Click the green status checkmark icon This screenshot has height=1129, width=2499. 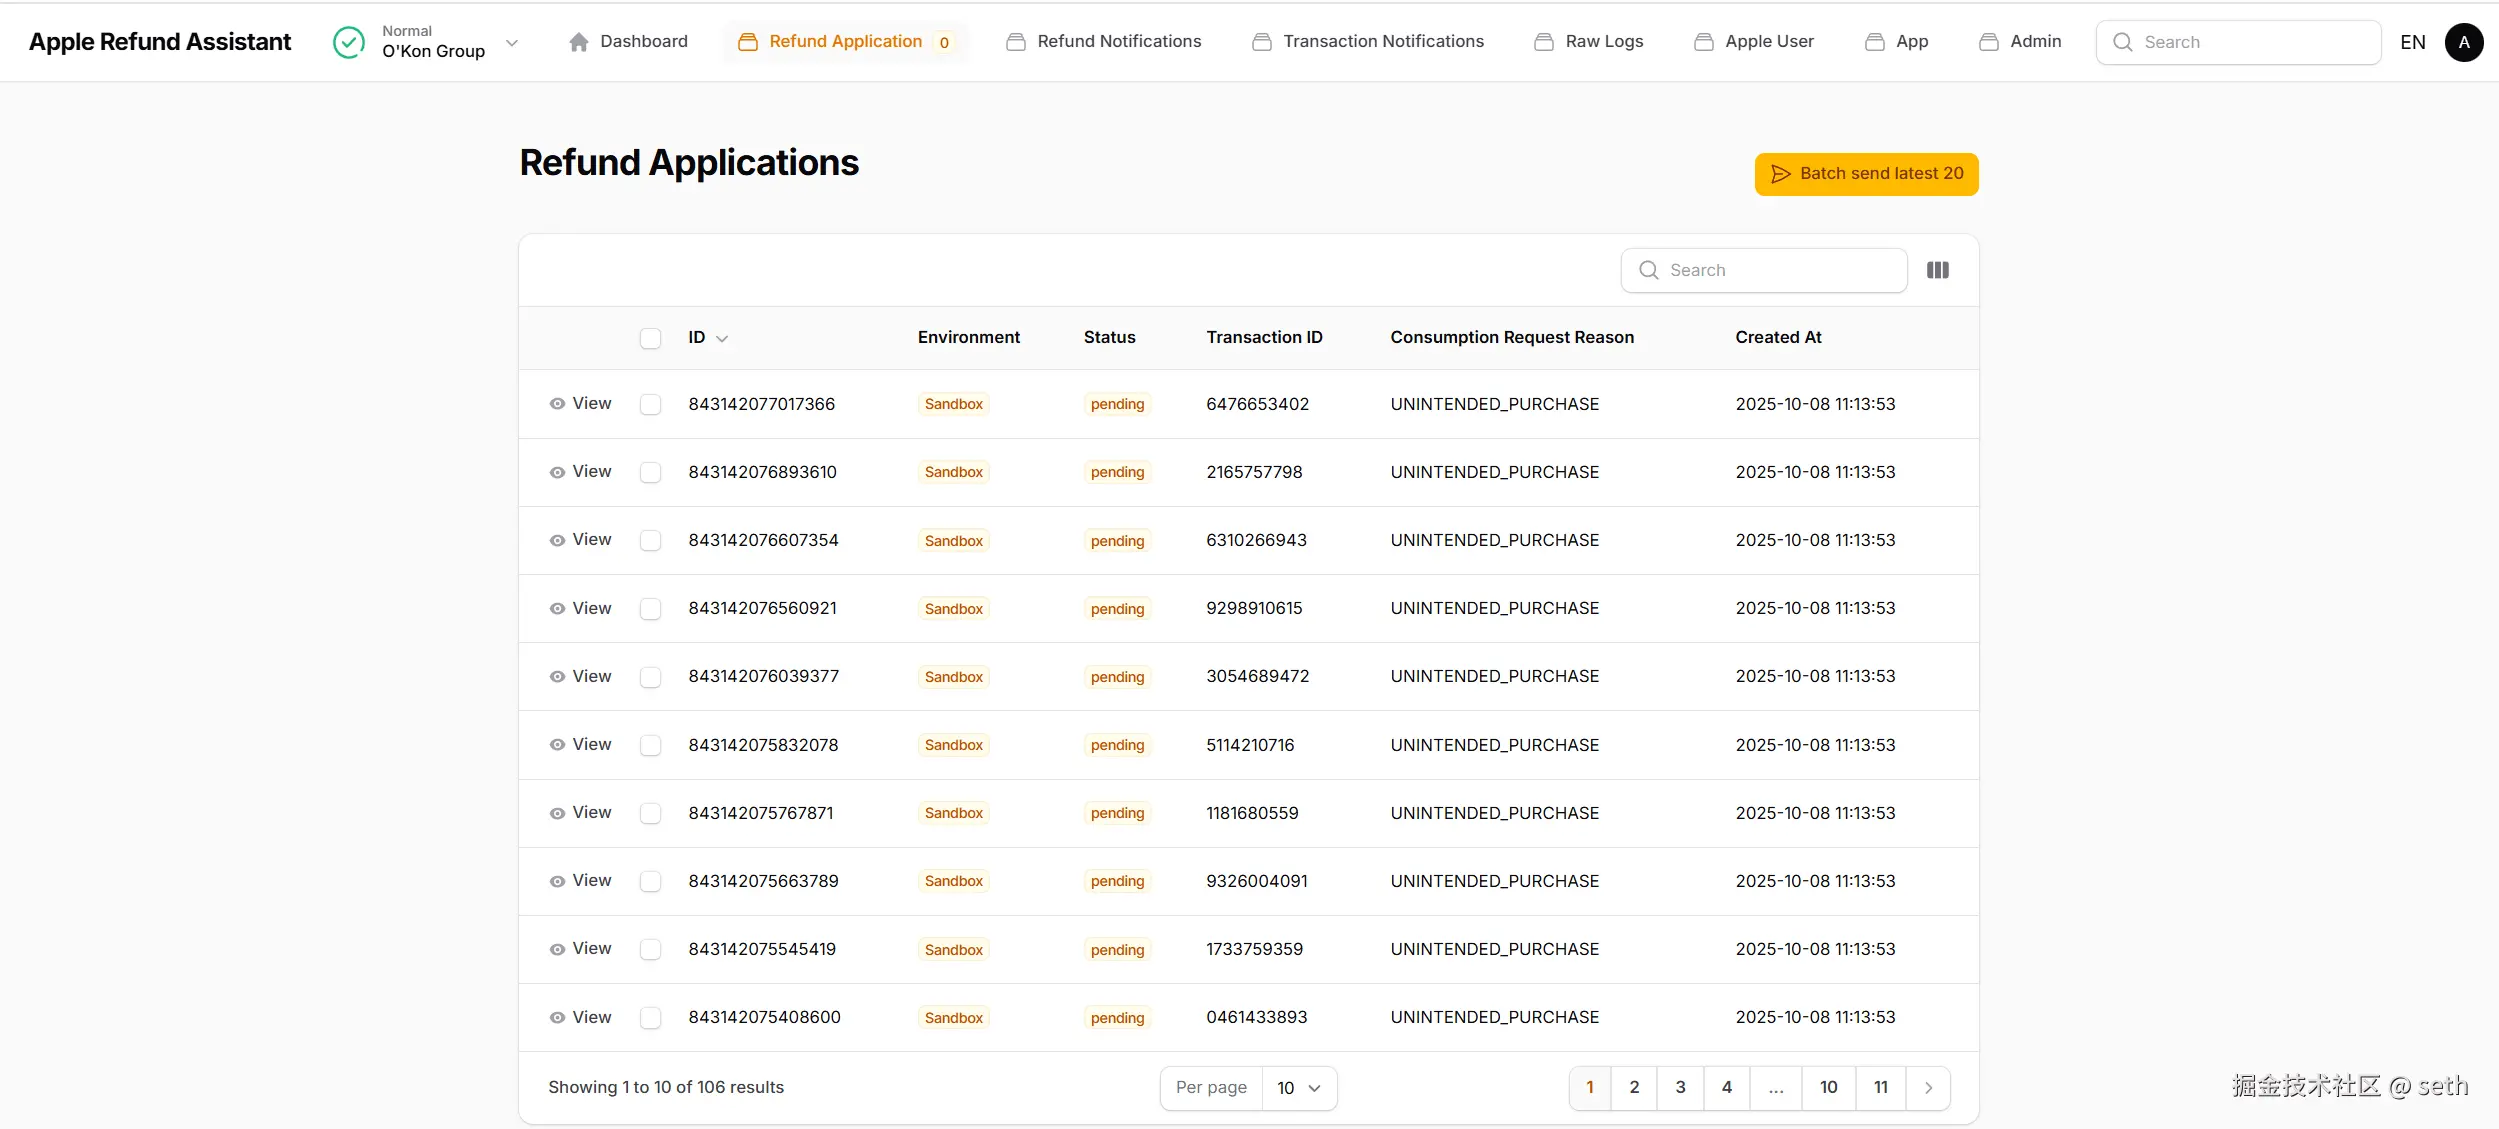[x=348, y=42]
